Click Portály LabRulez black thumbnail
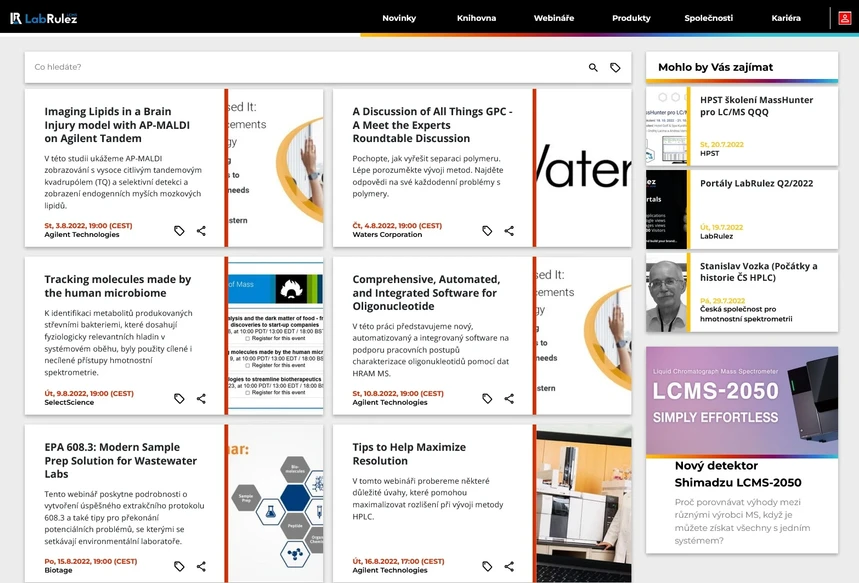Image resolution: width=859 pixels, height=583 pixels. pyautogui.click(x=666, y=209)
